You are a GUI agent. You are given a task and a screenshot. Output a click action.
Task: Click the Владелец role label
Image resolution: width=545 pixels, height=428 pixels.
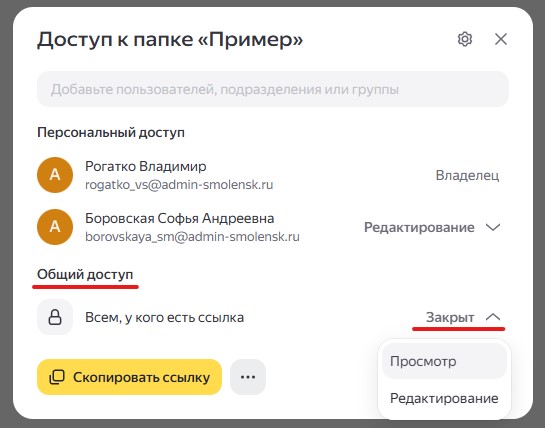click(467, 175)
